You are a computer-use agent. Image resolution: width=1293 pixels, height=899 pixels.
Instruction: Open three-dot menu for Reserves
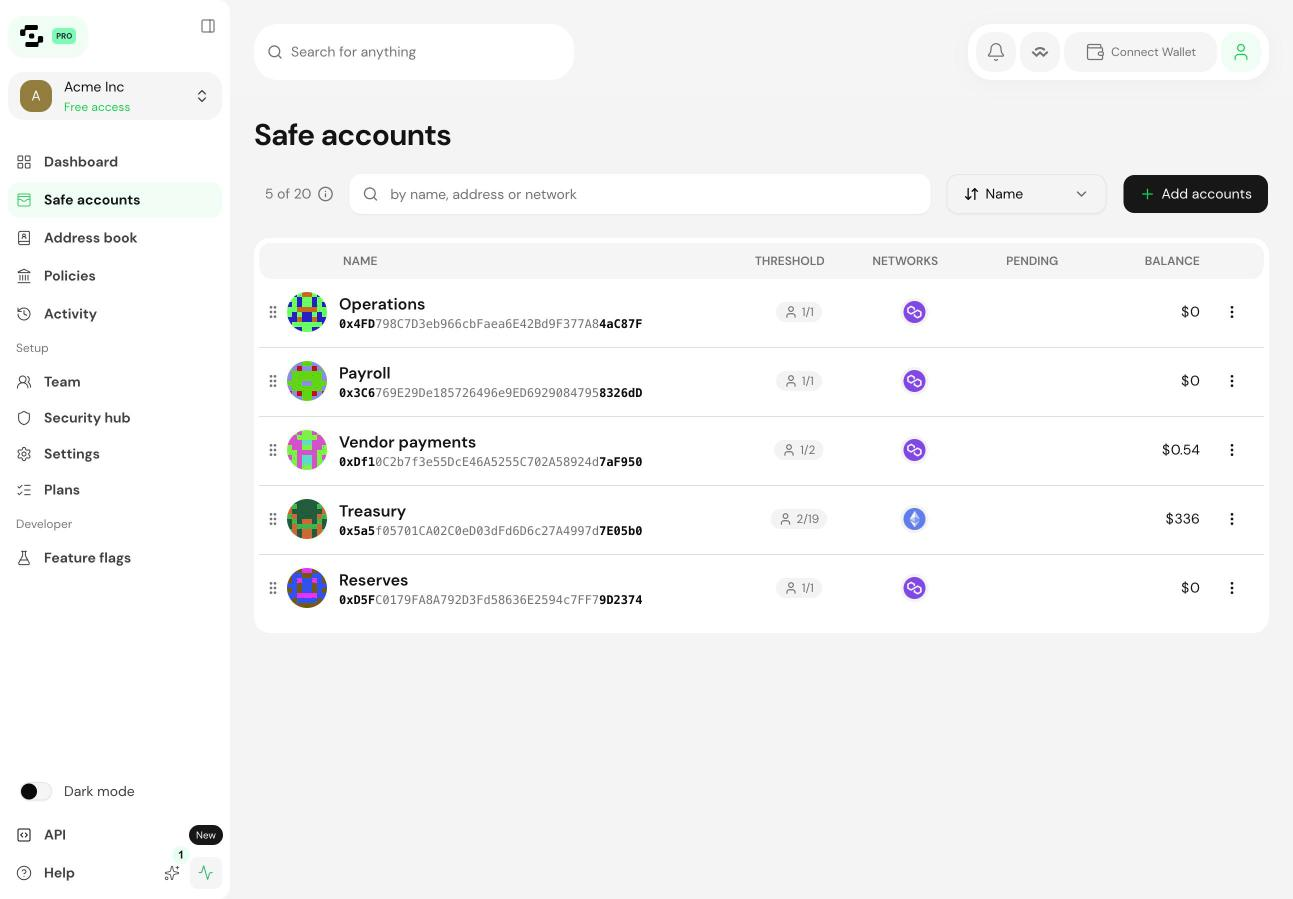(x=1232, y=588)
